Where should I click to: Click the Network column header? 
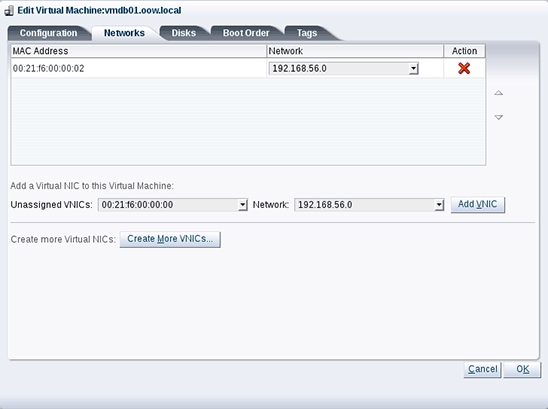tap(355, 51)
